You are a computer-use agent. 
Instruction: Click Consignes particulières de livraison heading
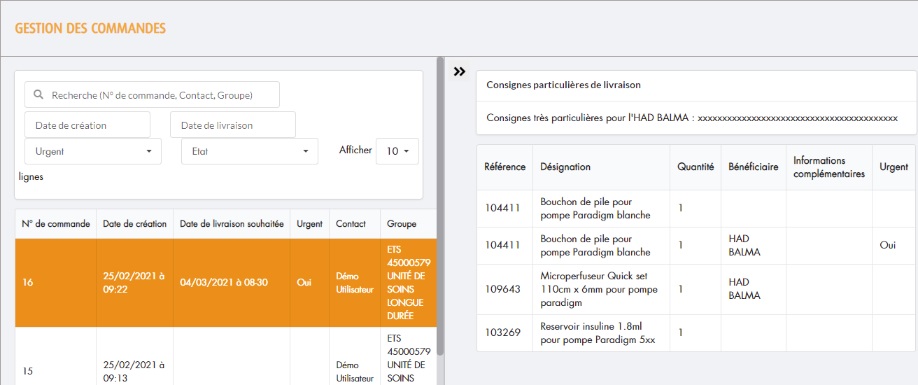click(563, 85)
